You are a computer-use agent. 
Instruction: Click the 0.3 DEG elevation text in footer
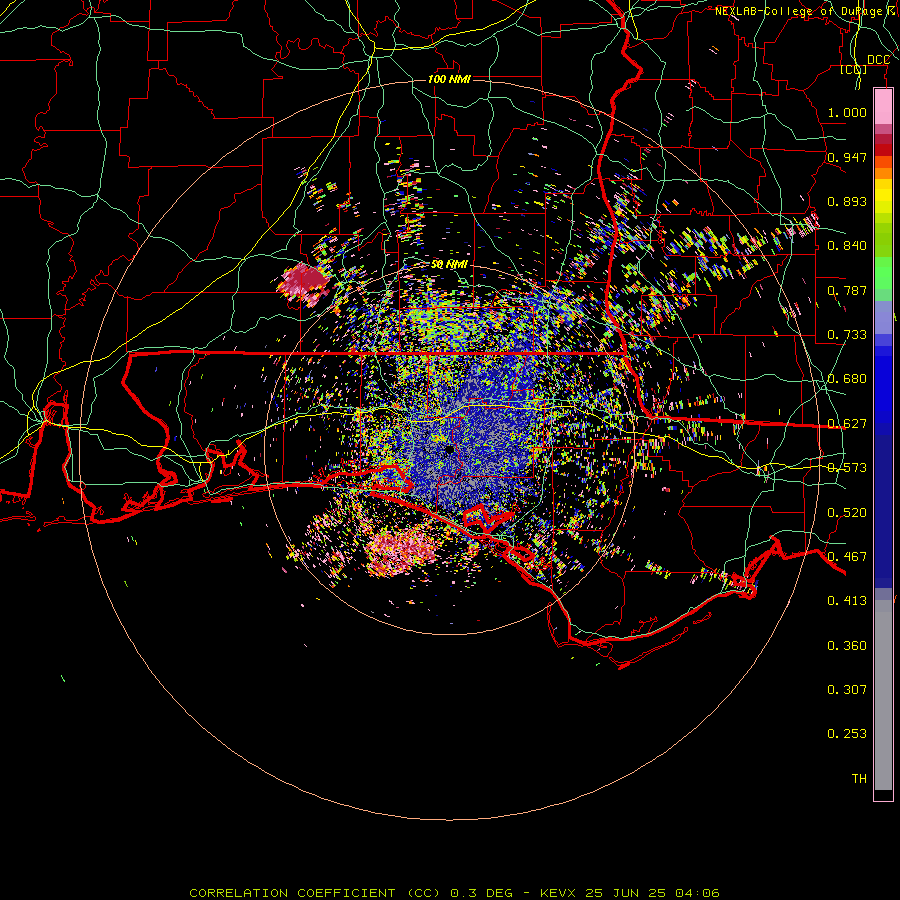481,893
